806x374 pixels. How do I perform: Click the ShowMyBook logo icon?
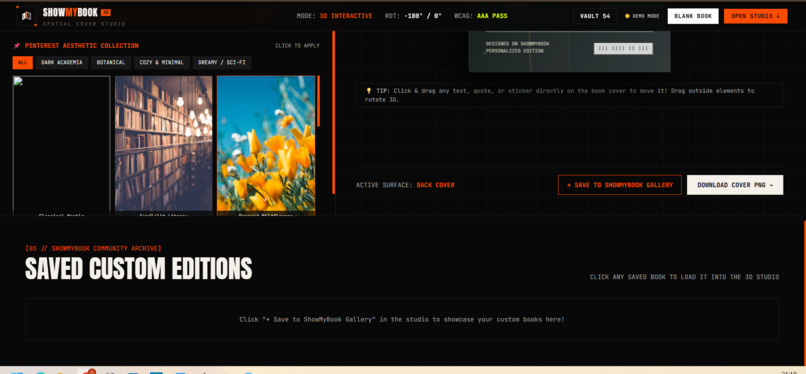point(26,16)
